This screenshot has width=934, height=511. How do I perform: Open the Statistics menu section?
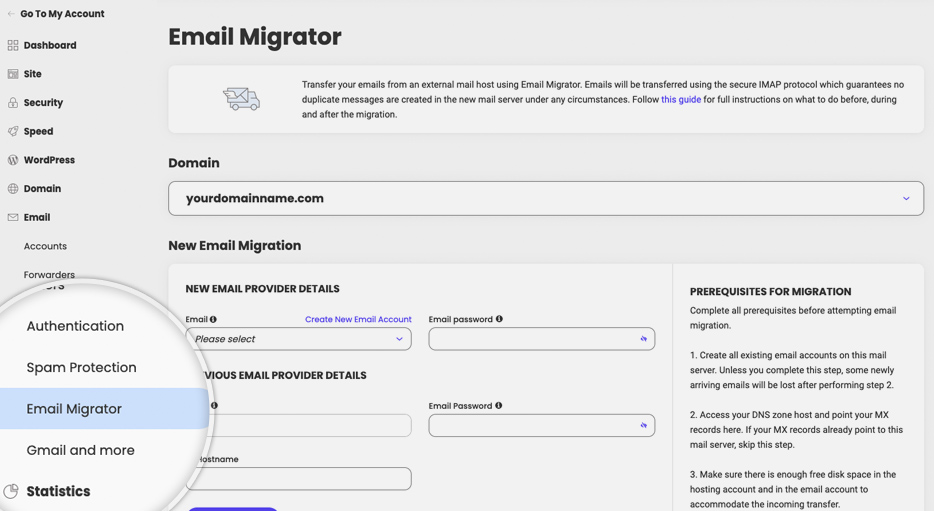tap(58, 491)
